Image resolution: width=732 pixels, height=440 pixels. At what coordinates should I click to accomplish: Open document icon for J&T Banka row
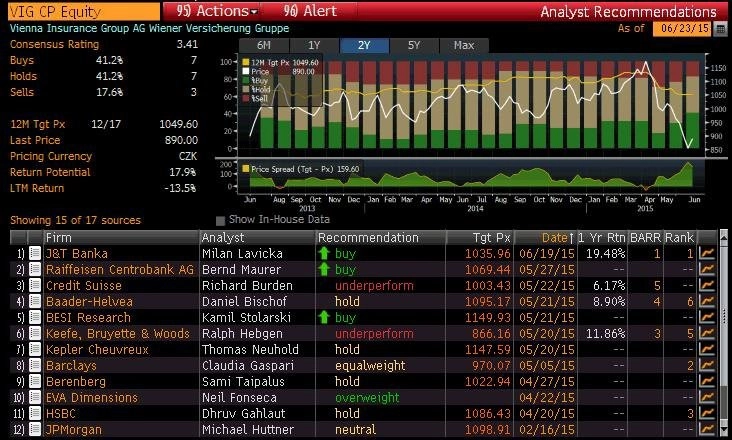(35, 253)
